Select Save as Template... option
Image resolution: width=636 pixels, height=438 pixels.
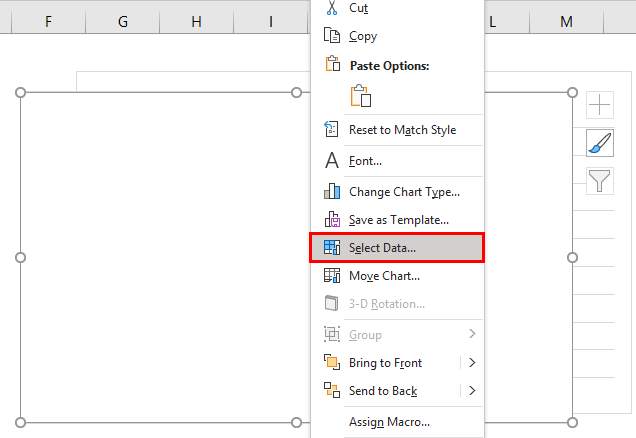(398, 219)
